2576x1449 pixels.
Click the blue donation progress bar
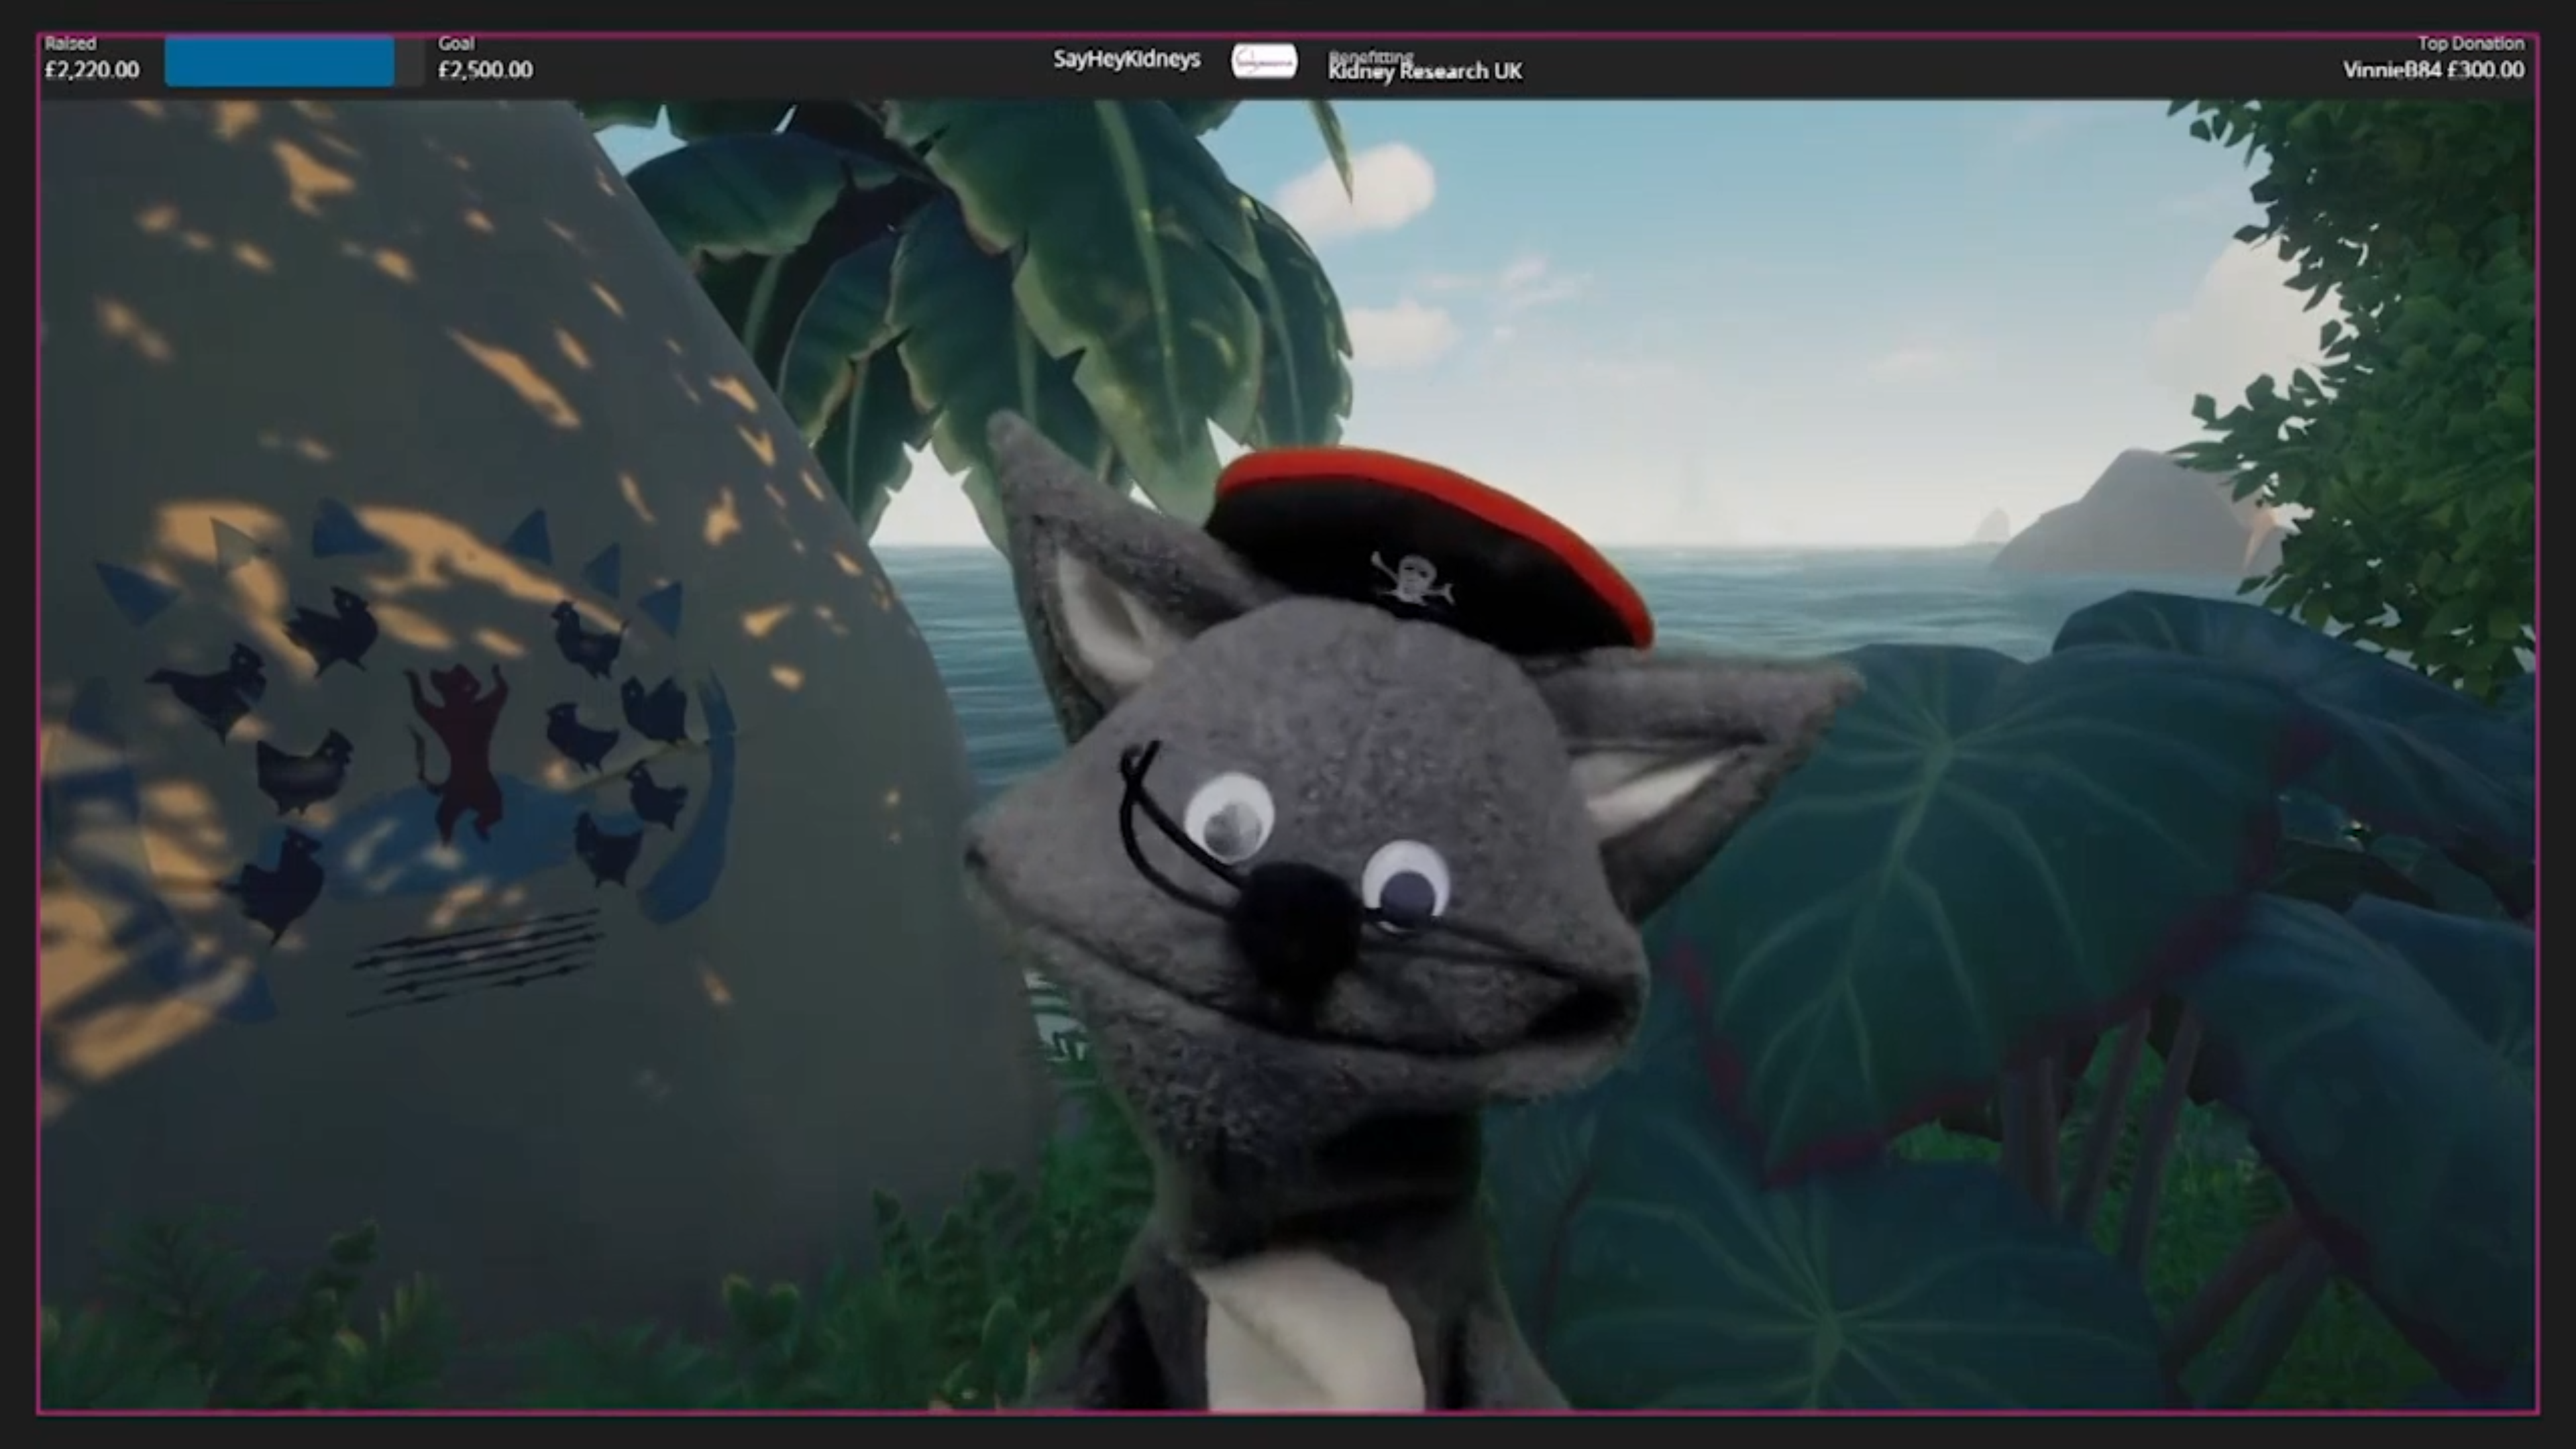pyautogui.click(x=280, y=61)
